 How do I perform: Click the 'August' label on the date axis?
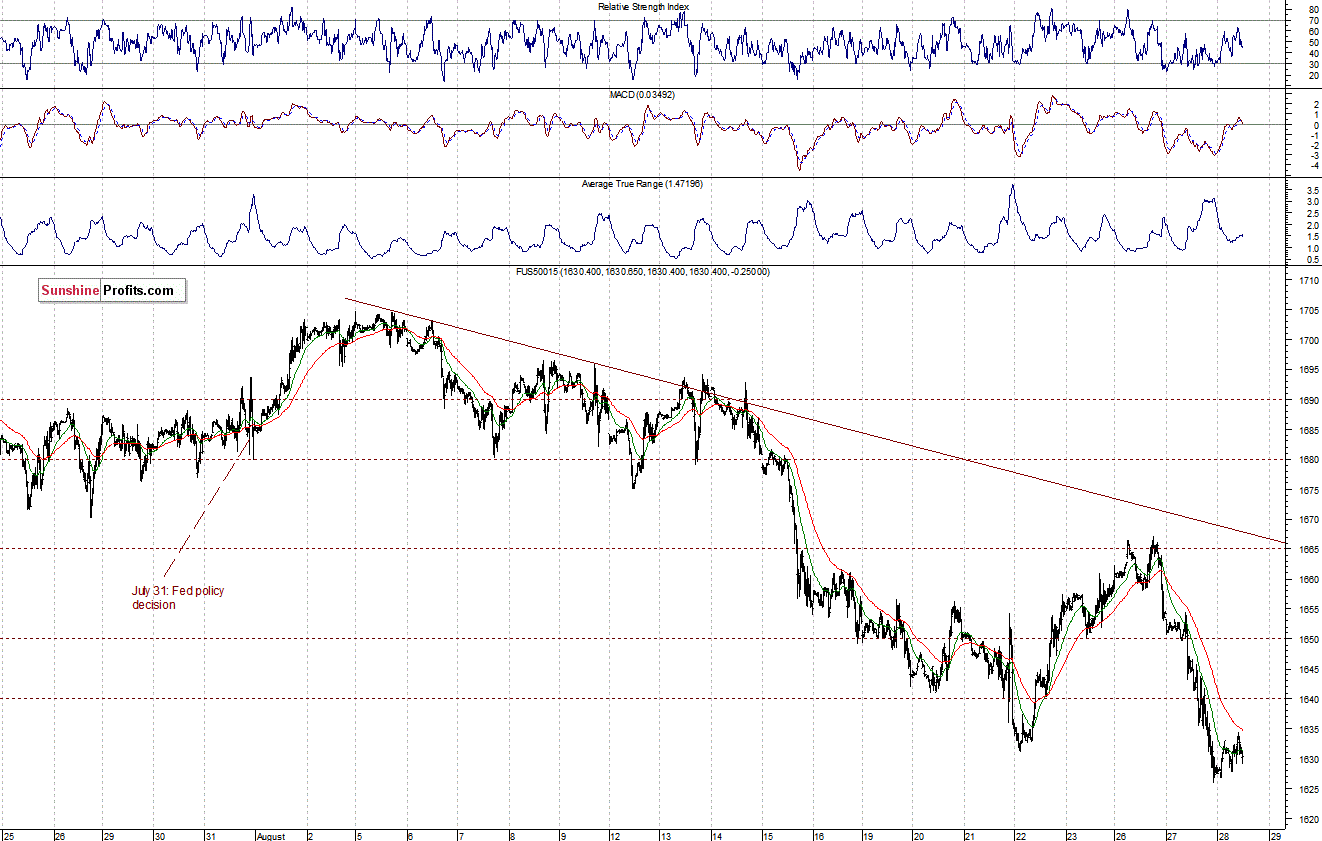click(x=273, y=835)
